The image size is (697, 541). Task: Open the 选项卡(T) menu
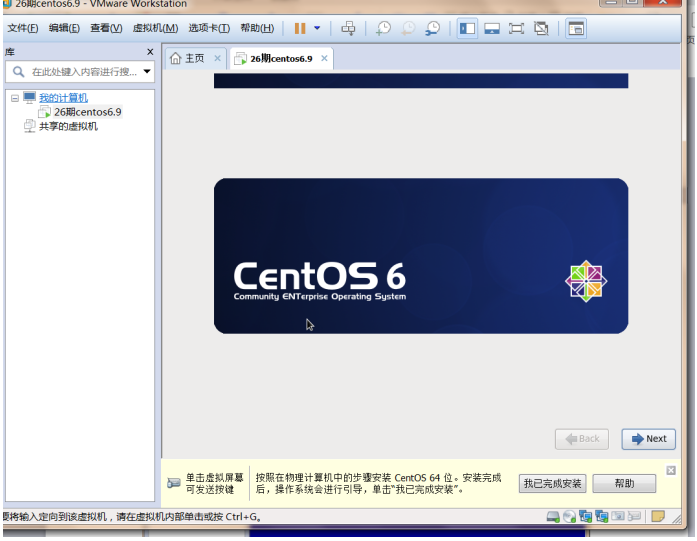[x=209, y=28]
